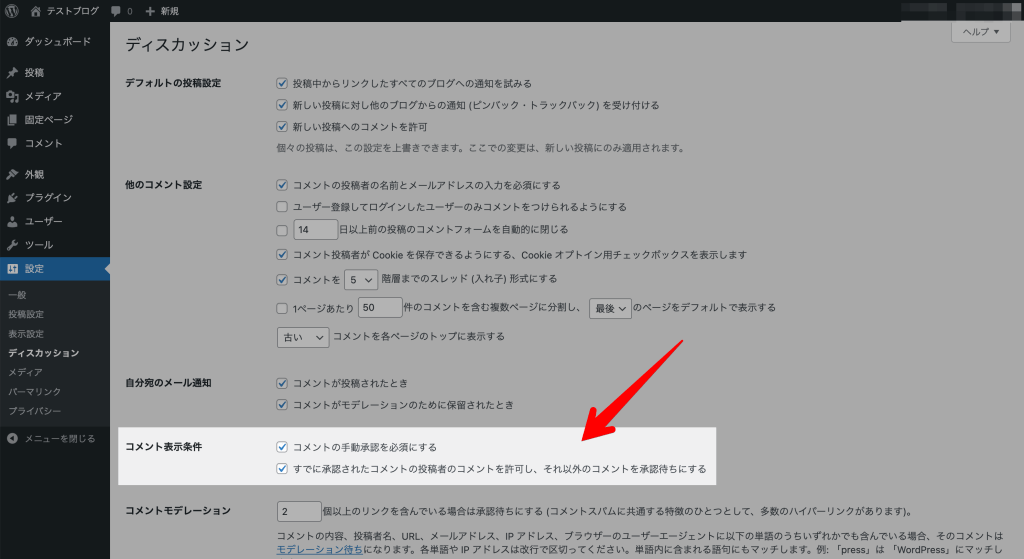The width and height of the screenshot is (1024, 559).
Task: Go to テストブログ site link
Action: [72, 11]
